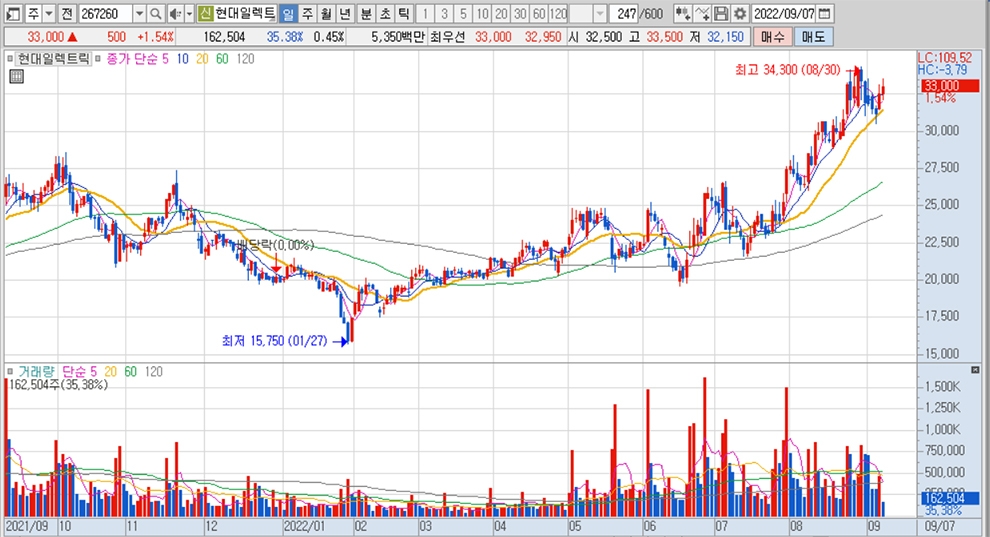Toggle the square marker before 거래량
990x537 pixels.
pos(10,372)
